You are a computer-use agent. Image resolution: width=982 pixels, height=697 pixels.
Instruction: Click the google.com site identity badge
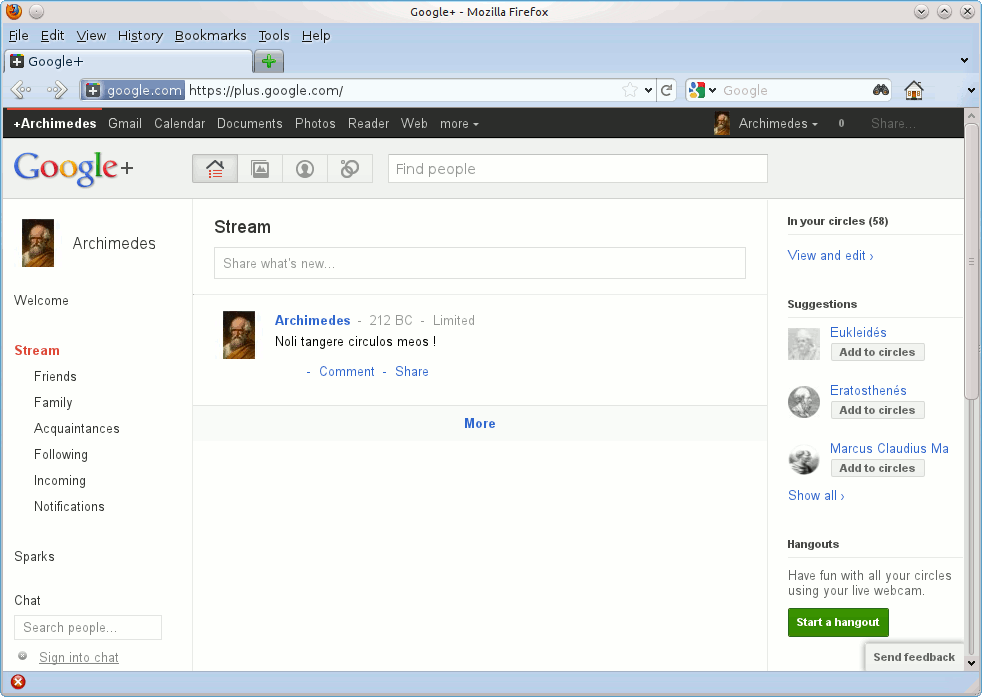tap(133, 90)
